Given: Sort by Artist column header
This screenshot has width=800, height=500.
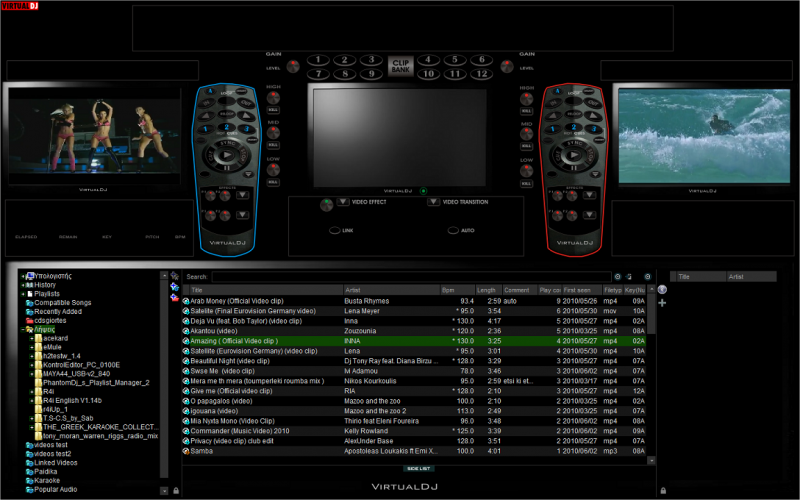Looking at the screenshot, I should click(391, 290).
